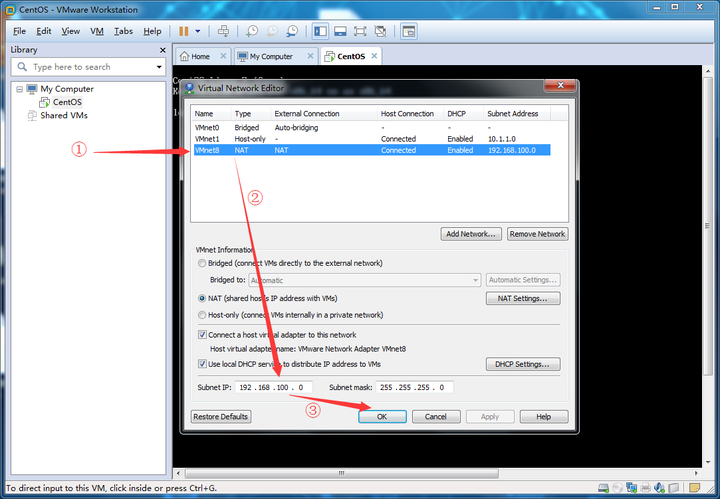The width and height of the screenshot is (720, 499).
Task: Click the Add Network button
Action: (471, 234)
